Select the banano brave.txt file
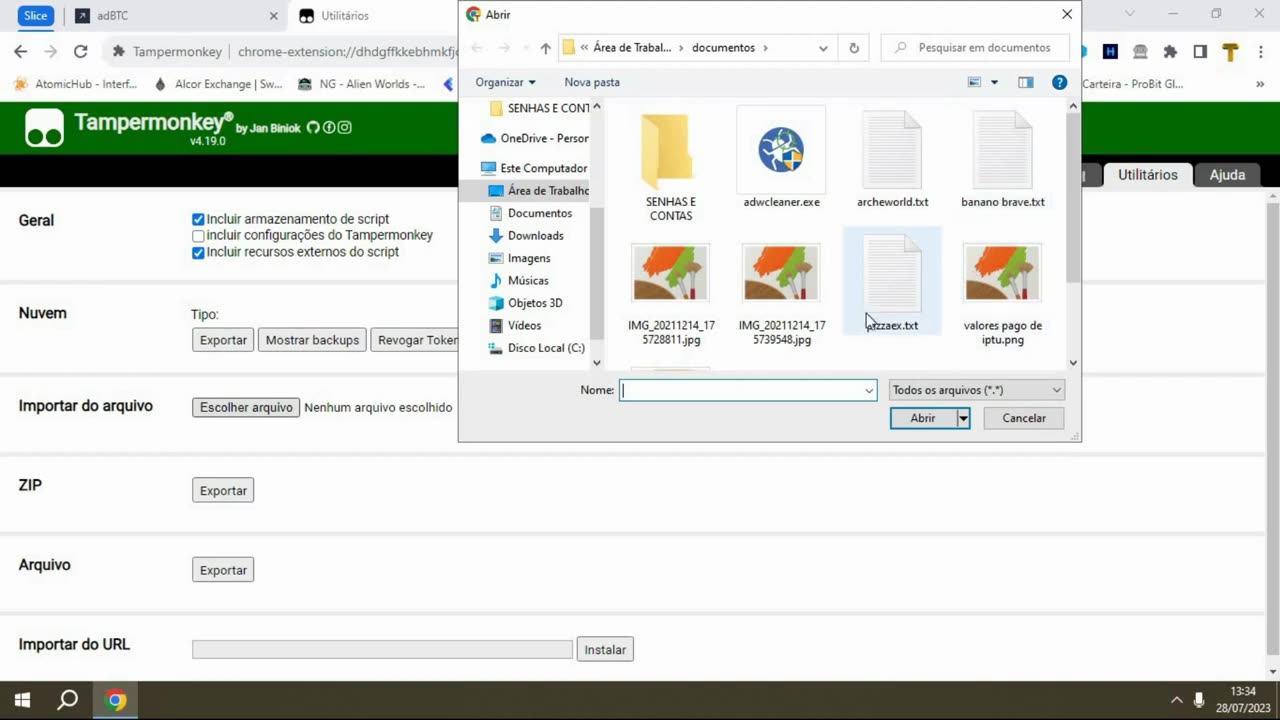Viewport: 1280px width, 720px height. tap(1002, 160)
